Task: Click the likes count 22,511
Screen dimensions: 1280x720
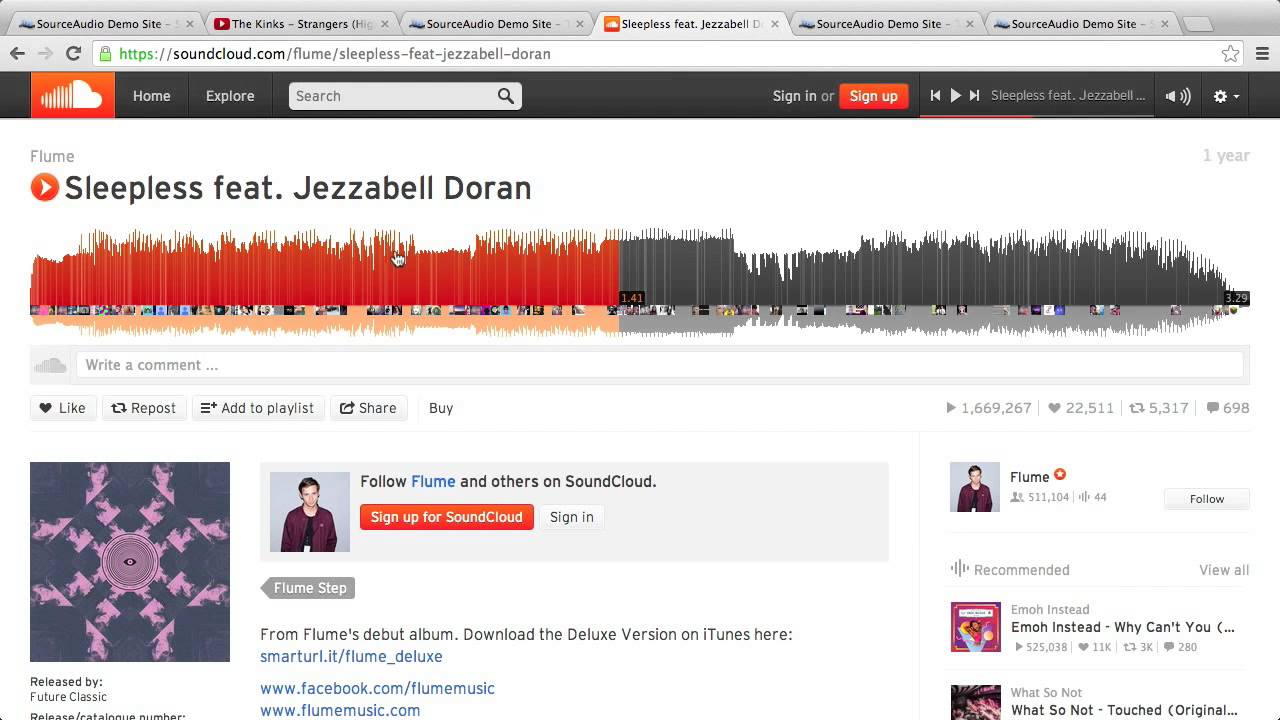Action: pyautogui.click(x=1080, y=408)
